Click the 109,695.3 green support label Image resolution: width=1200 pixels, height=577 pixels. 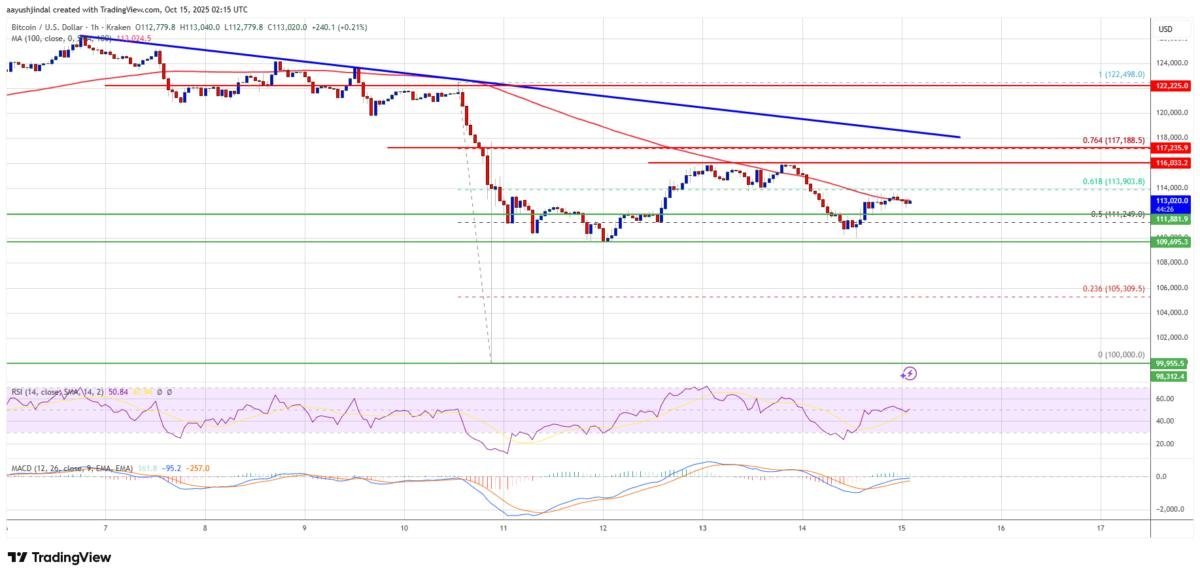point(1171,241)
